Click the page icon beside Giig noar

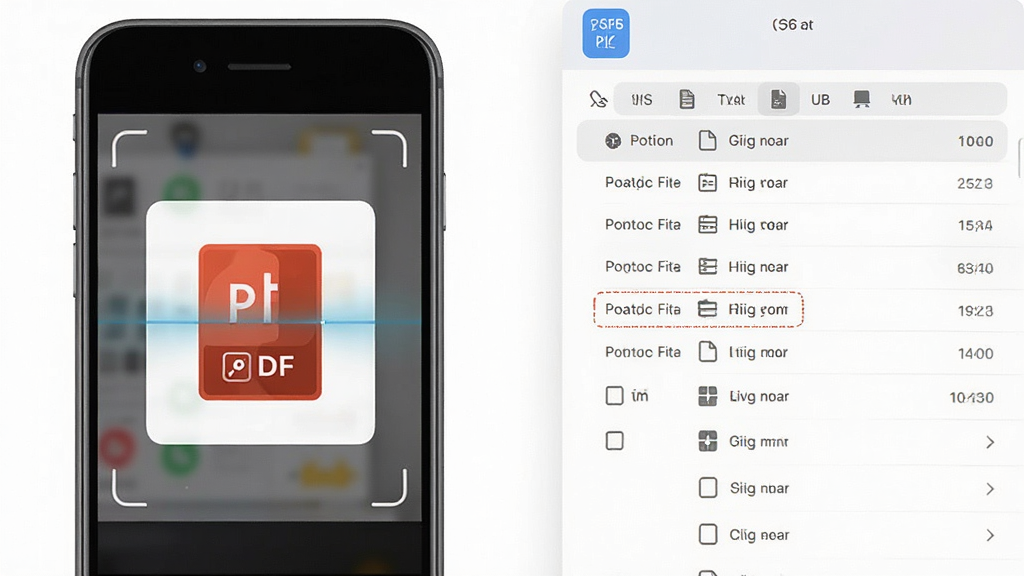click(707, 140)
